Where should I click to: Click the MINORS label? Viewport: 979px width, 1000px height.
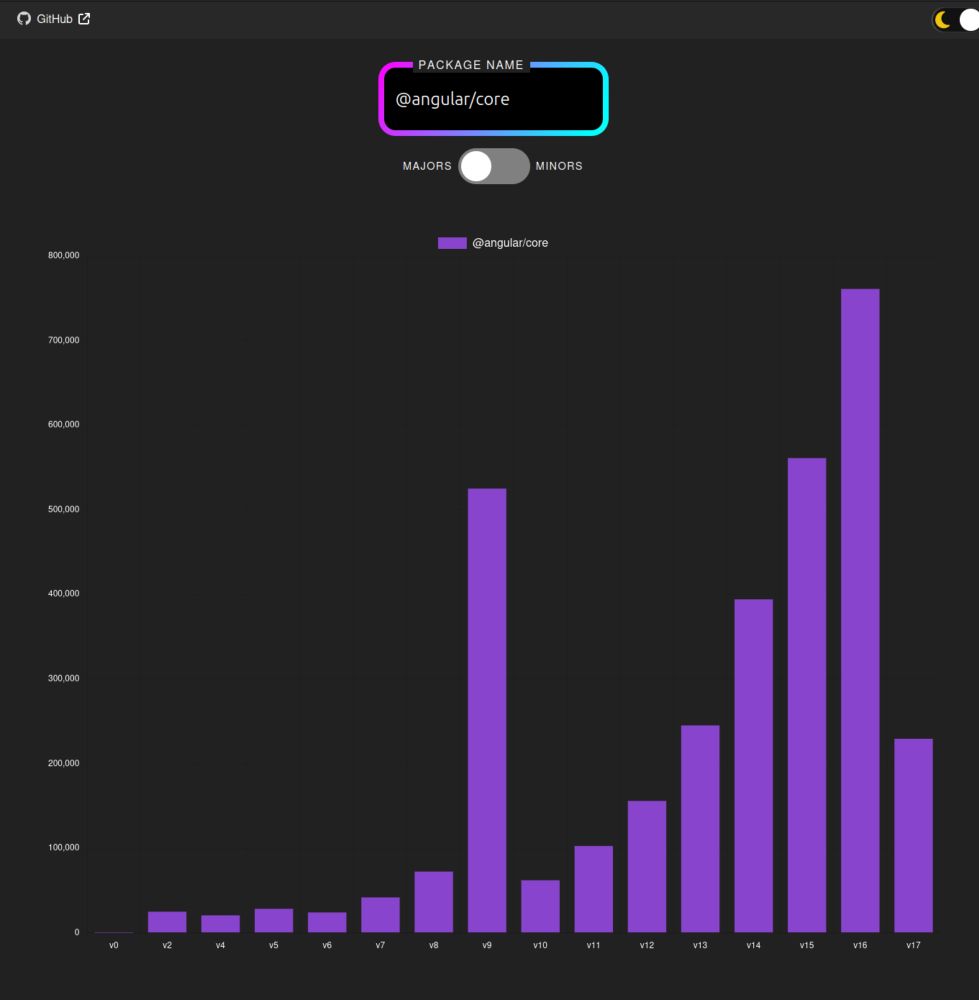(x=559, y=166)
